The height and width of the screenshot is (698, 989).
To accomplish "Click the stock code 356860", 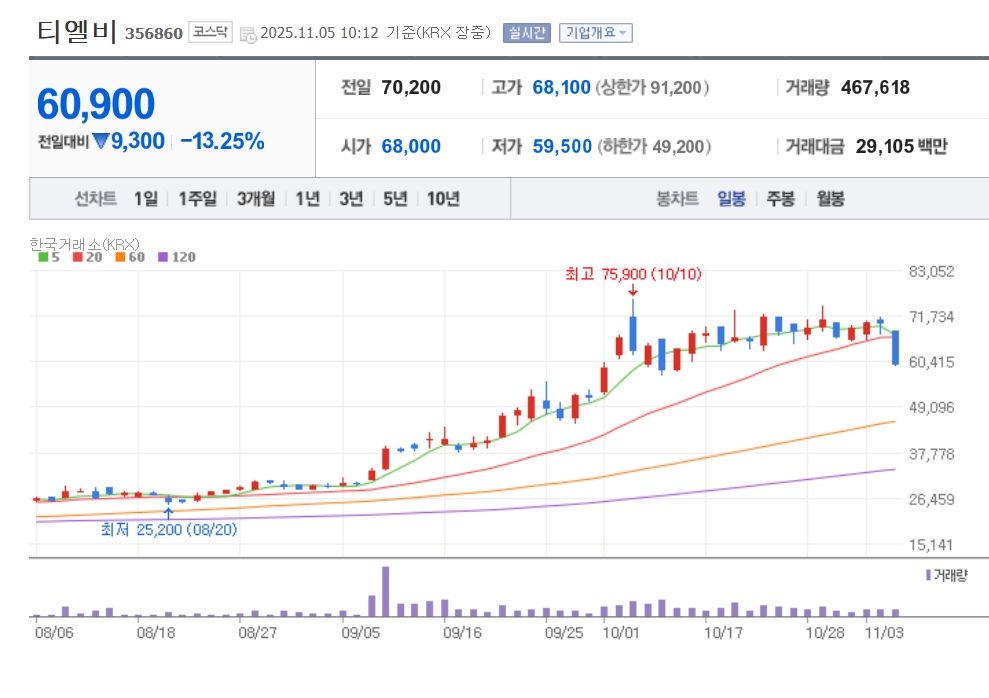I will pos(154,34).
